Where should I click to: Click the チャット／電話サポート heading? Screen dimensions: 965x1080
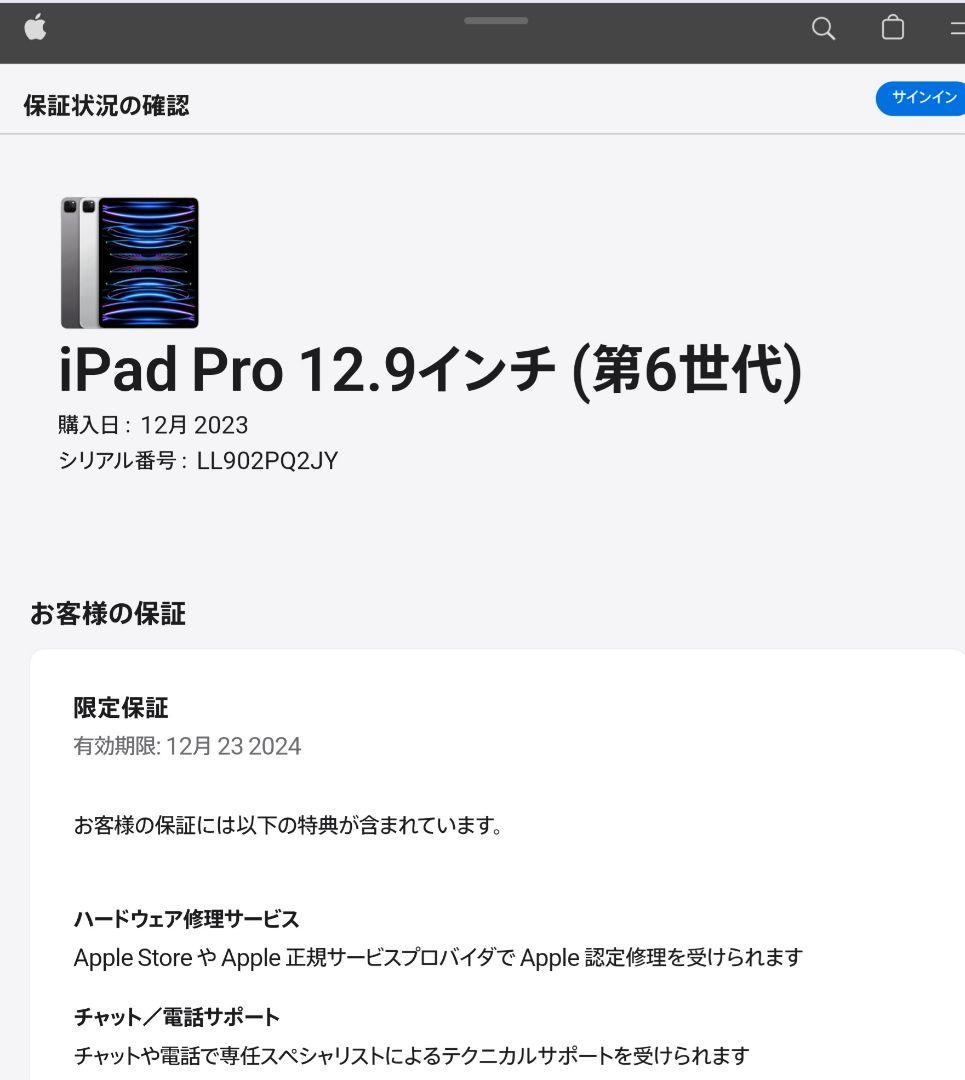coord(176,1017)
